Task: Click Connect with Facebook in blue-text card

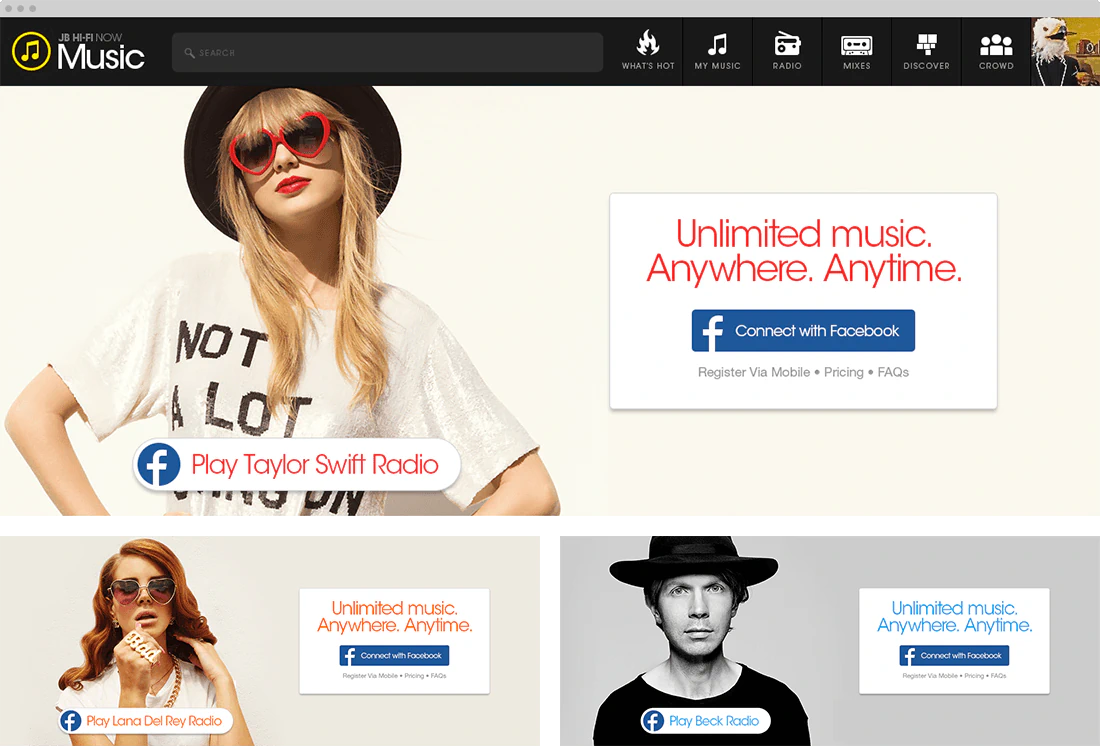Action: click(954, 655)
